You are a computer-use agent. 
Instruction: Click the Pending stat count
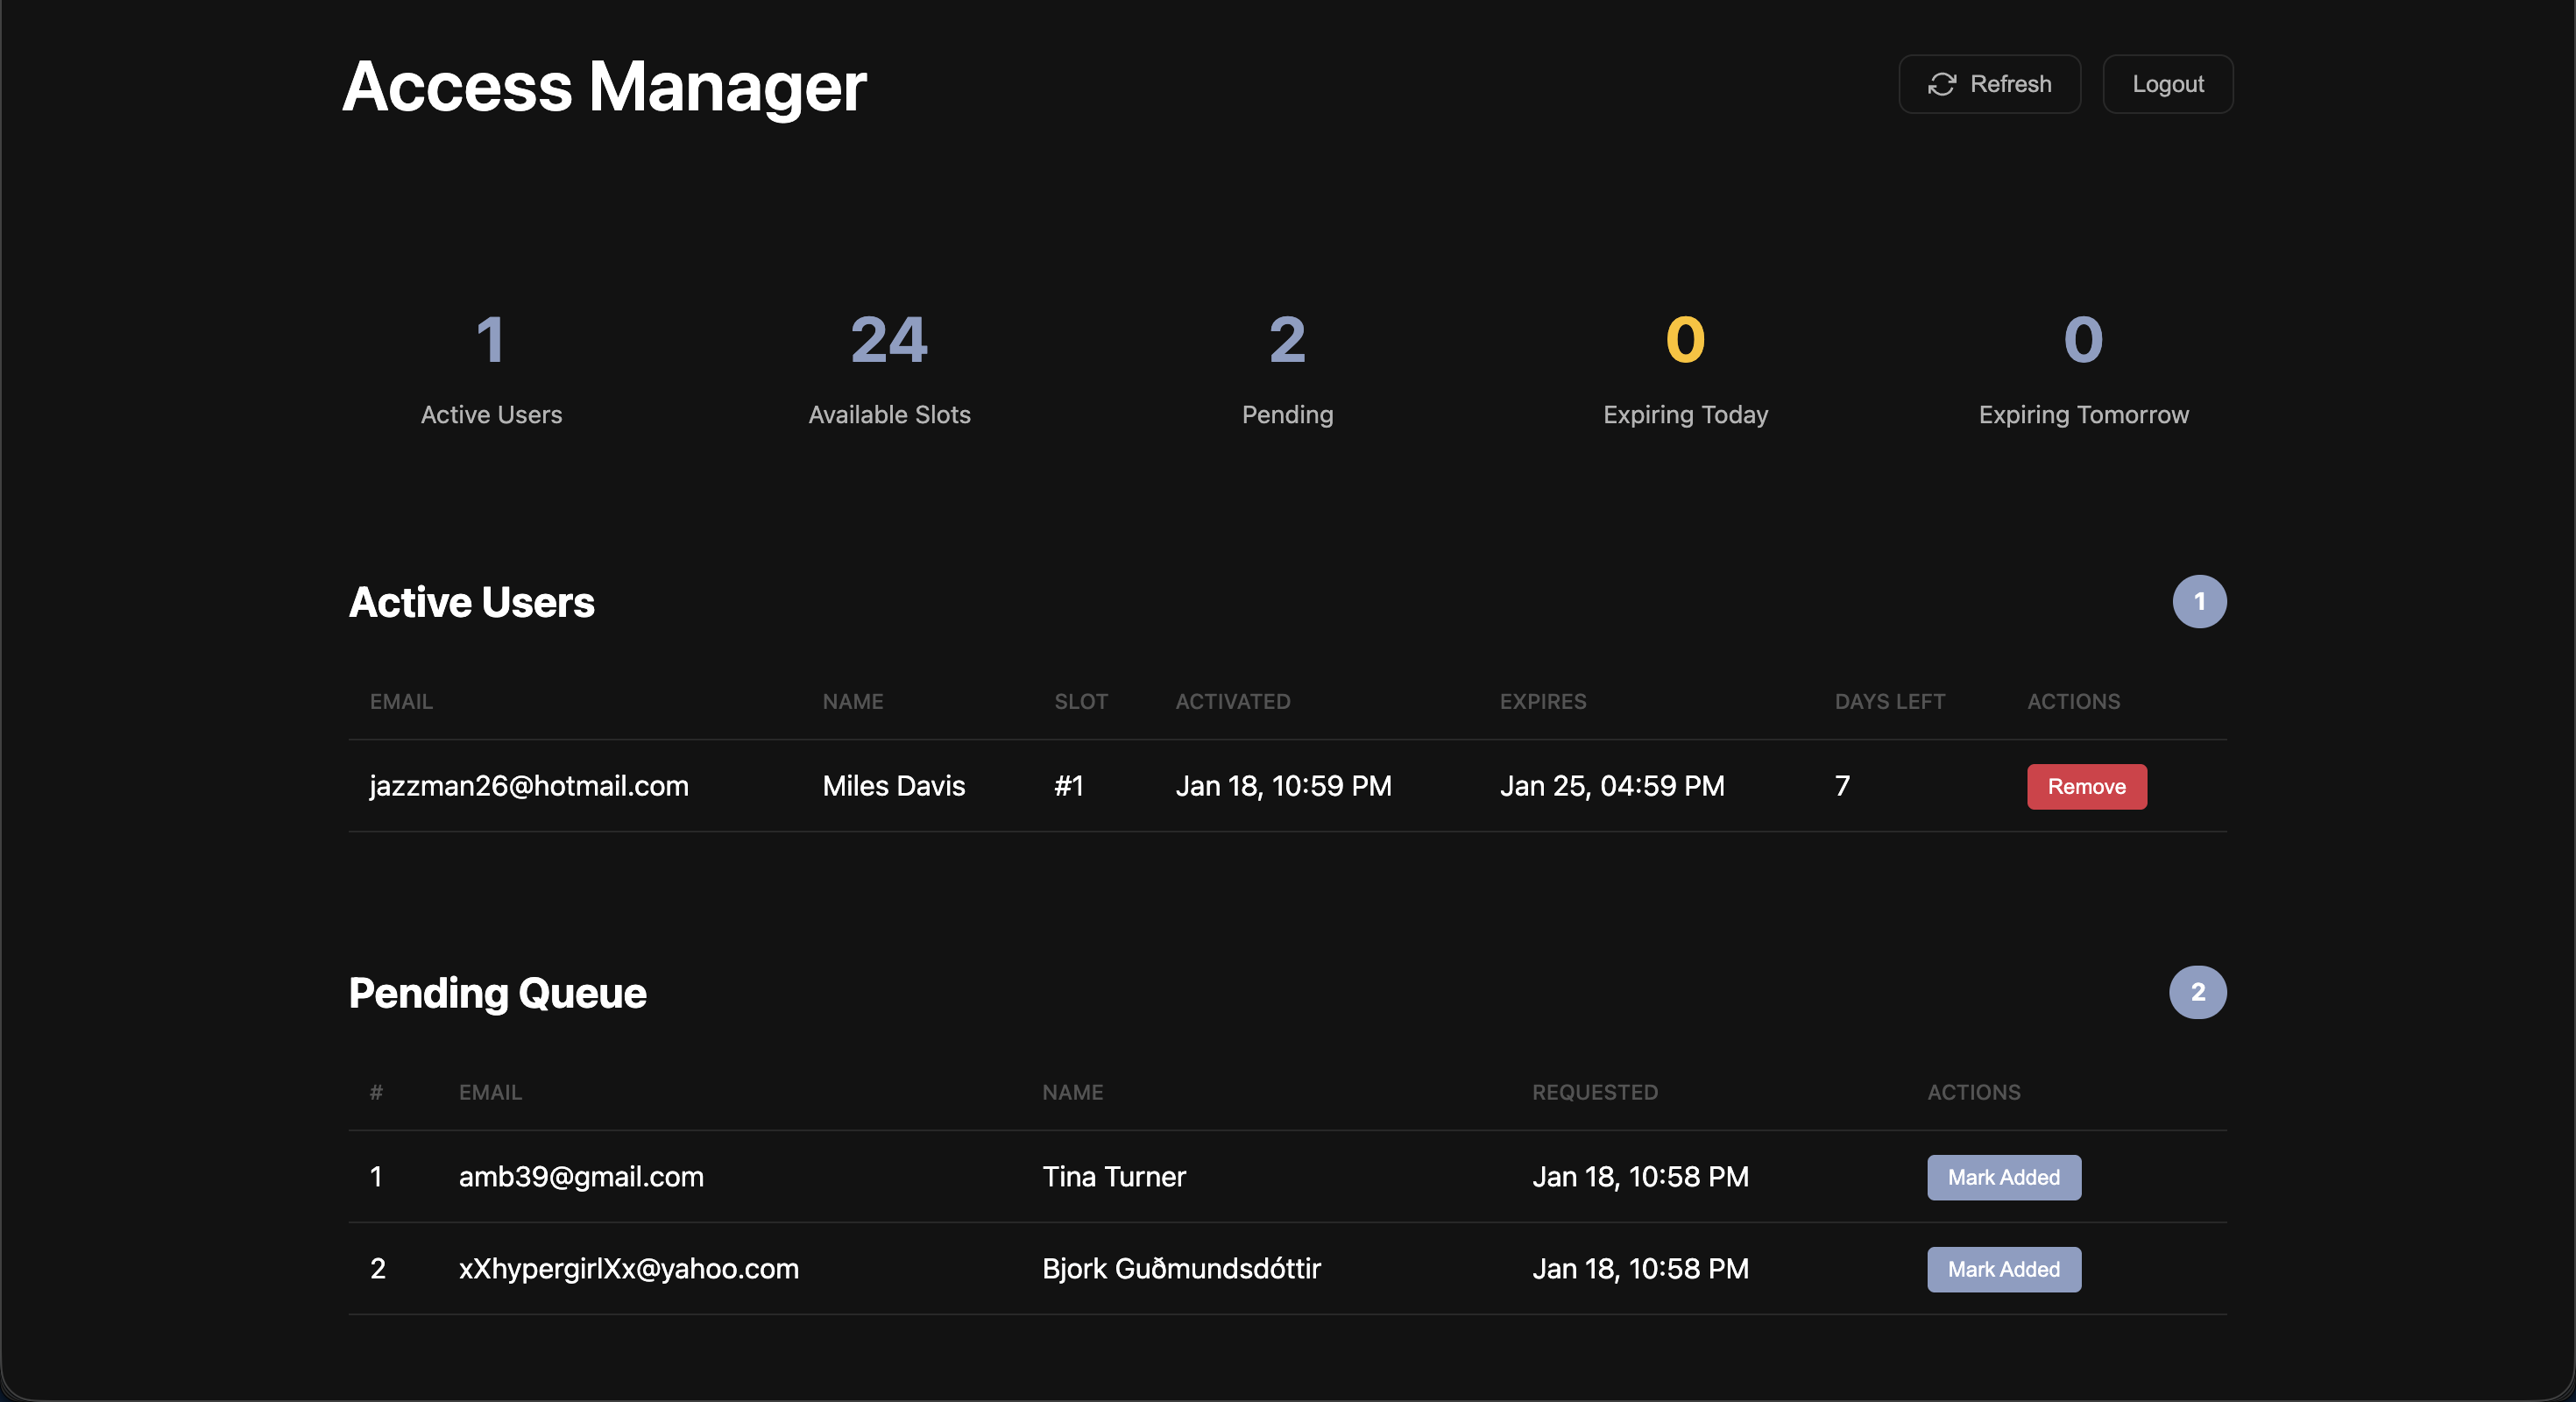pos(1287,340)
